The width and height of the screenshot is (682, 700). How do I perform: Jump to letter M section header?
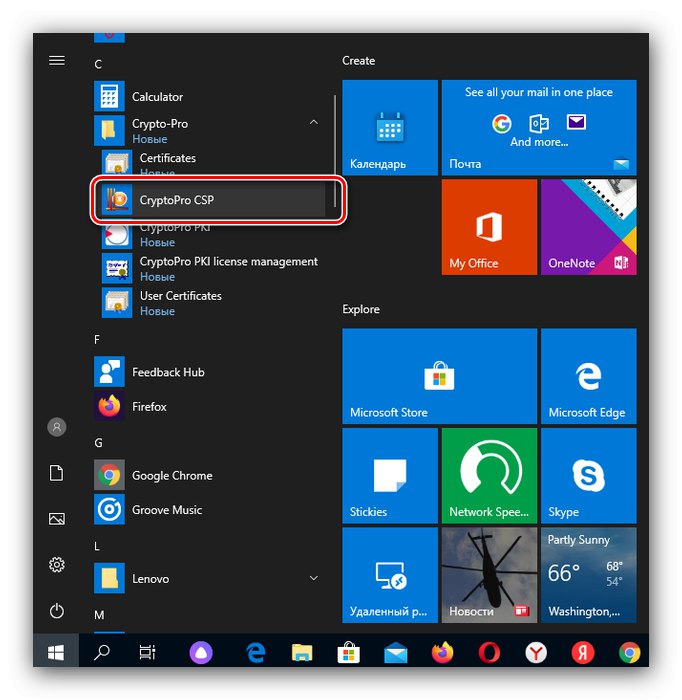[x=99, y=615]
